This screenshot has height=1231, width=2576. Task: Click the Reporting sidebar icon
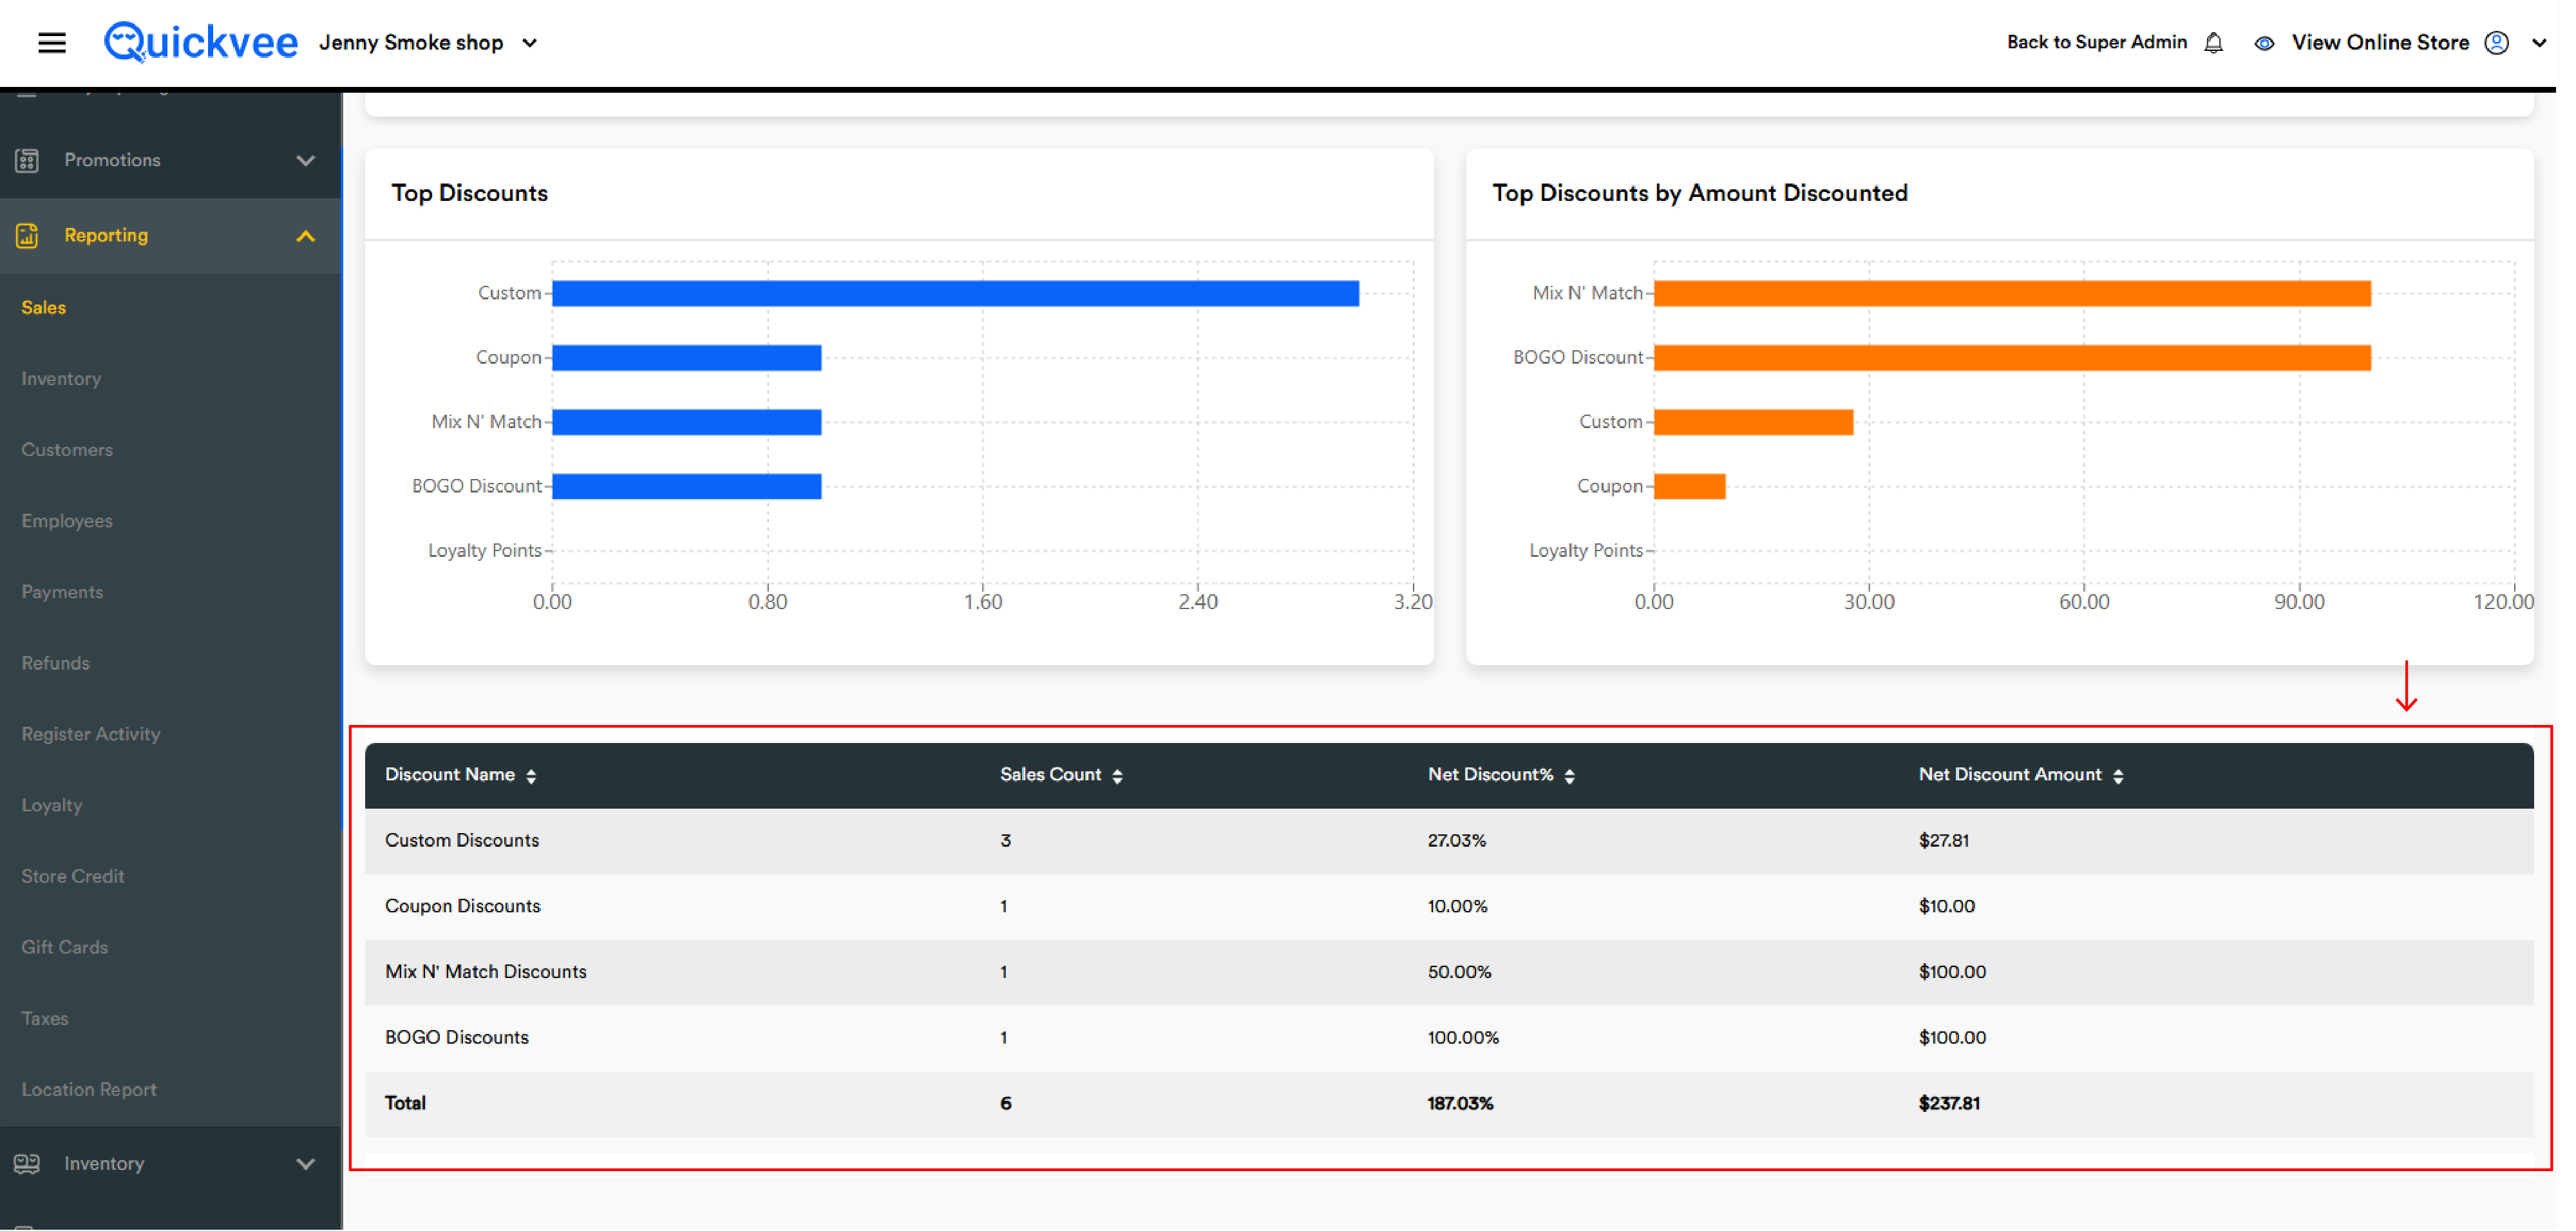[x=27, y=236]
